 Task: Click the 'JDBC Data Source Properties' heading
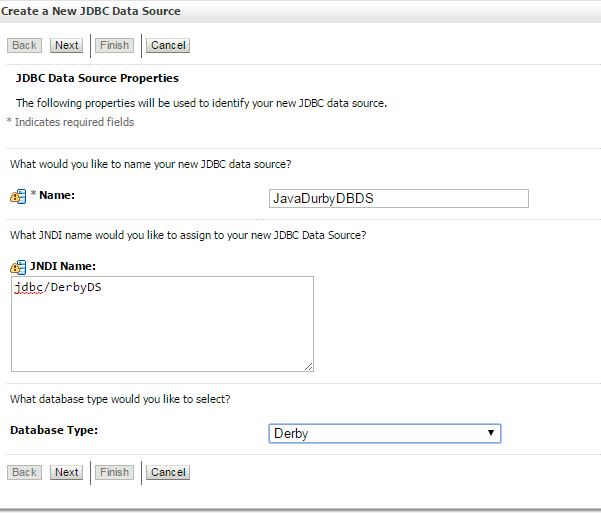click(97, 78)
